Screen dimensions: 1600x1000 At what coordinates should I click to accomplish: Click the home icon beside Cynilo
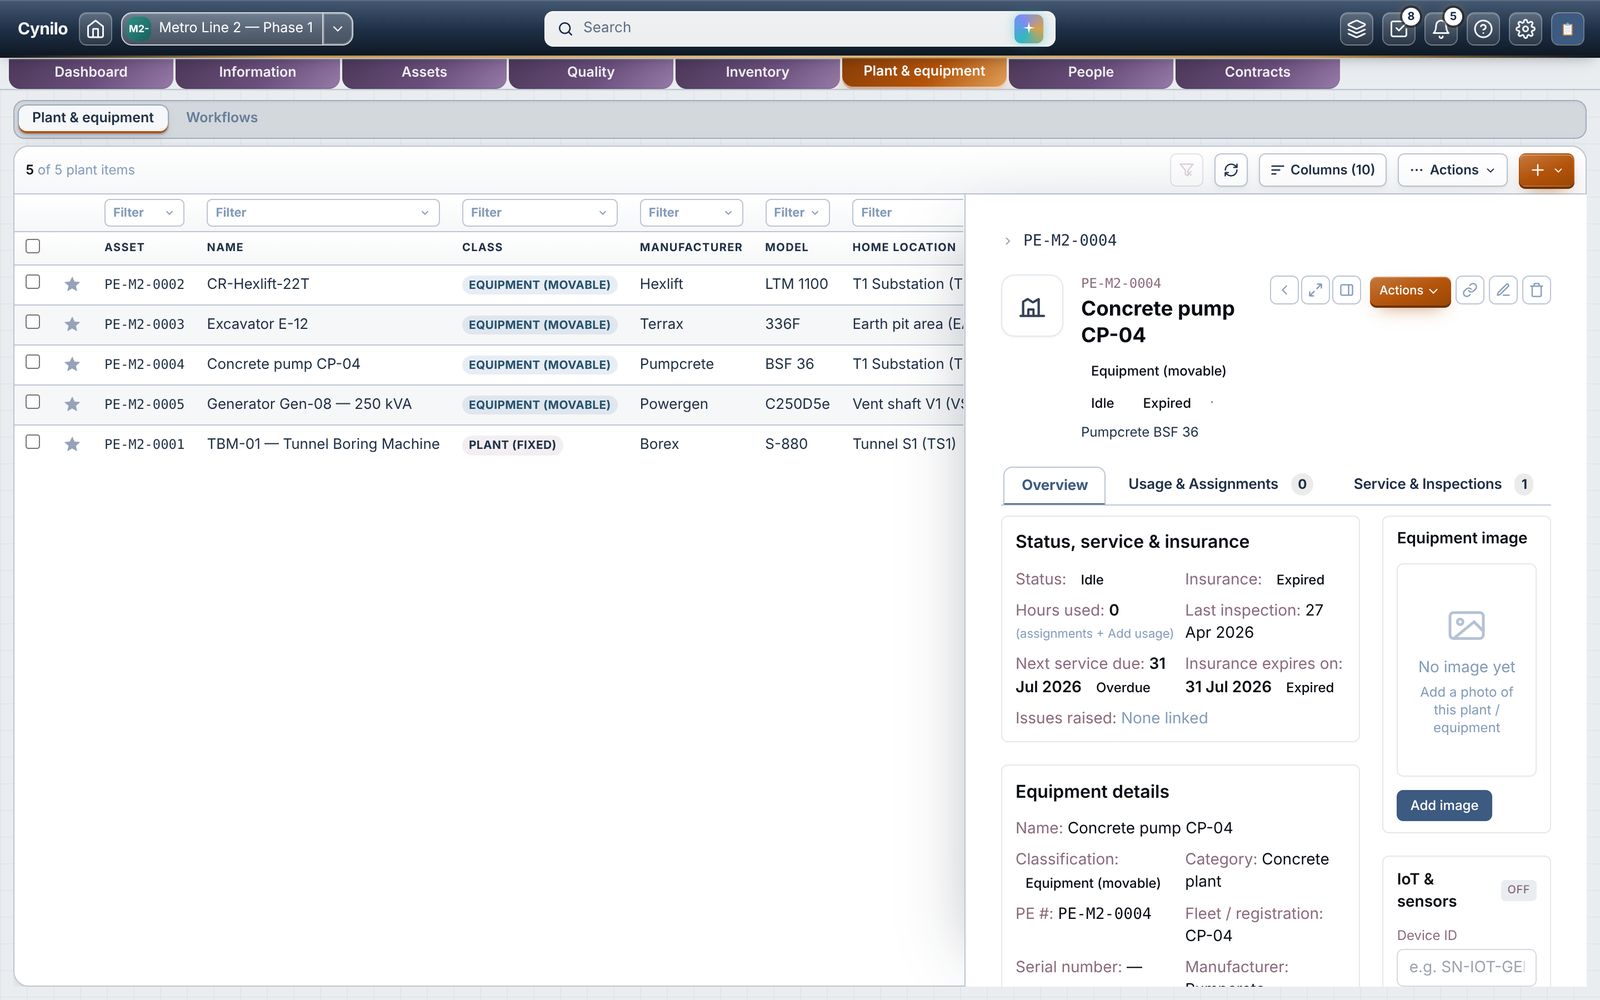tap(95, 29)
